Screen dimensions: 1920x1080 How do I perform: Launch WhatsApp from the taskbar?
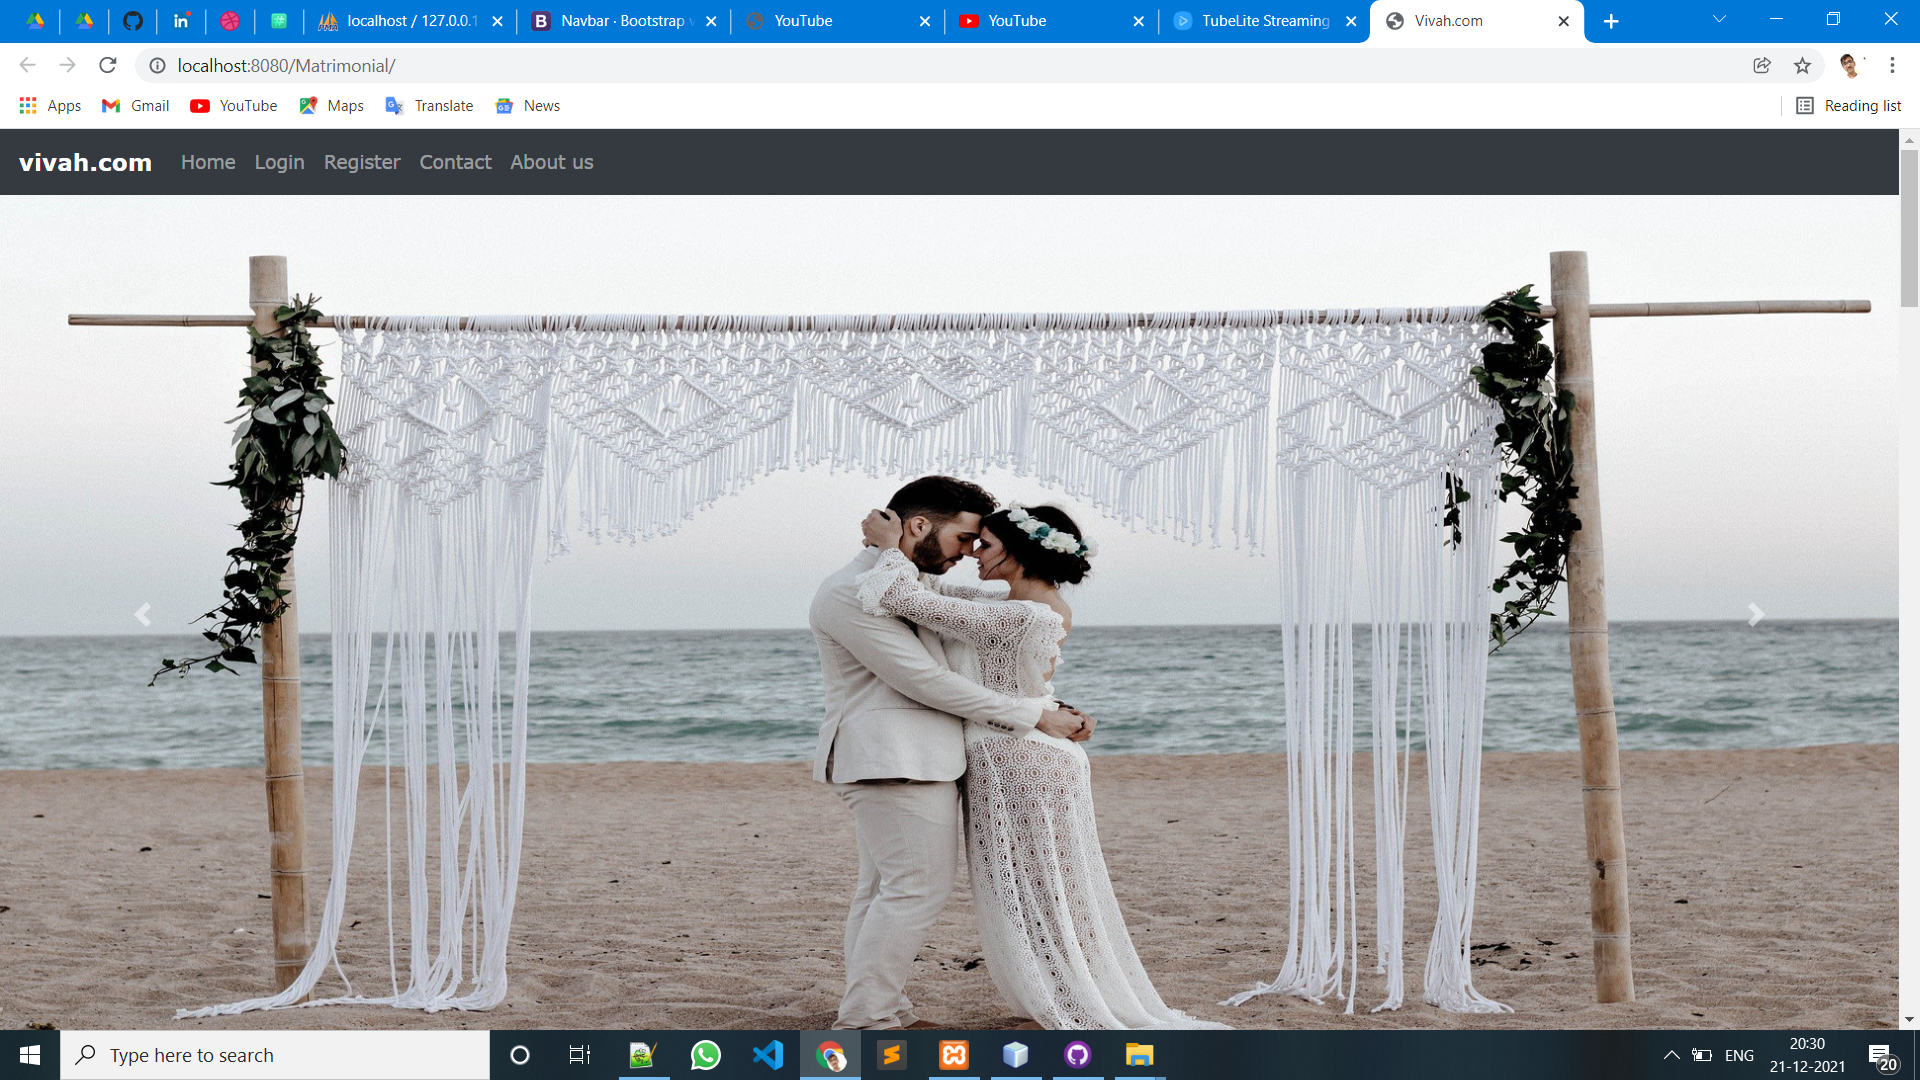(705, 1055)
